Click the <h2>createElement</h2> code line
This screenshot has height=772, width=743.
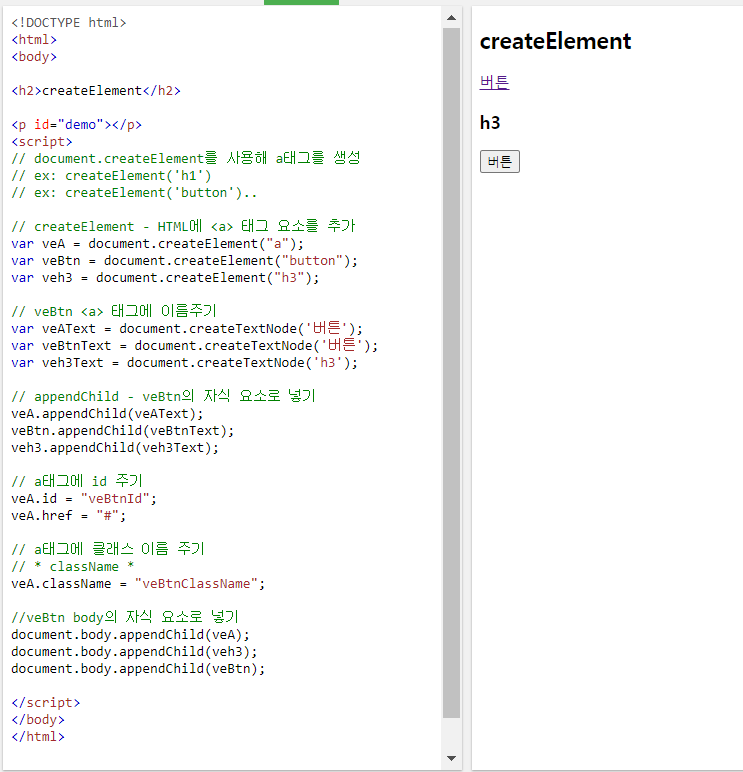(96, 91)
